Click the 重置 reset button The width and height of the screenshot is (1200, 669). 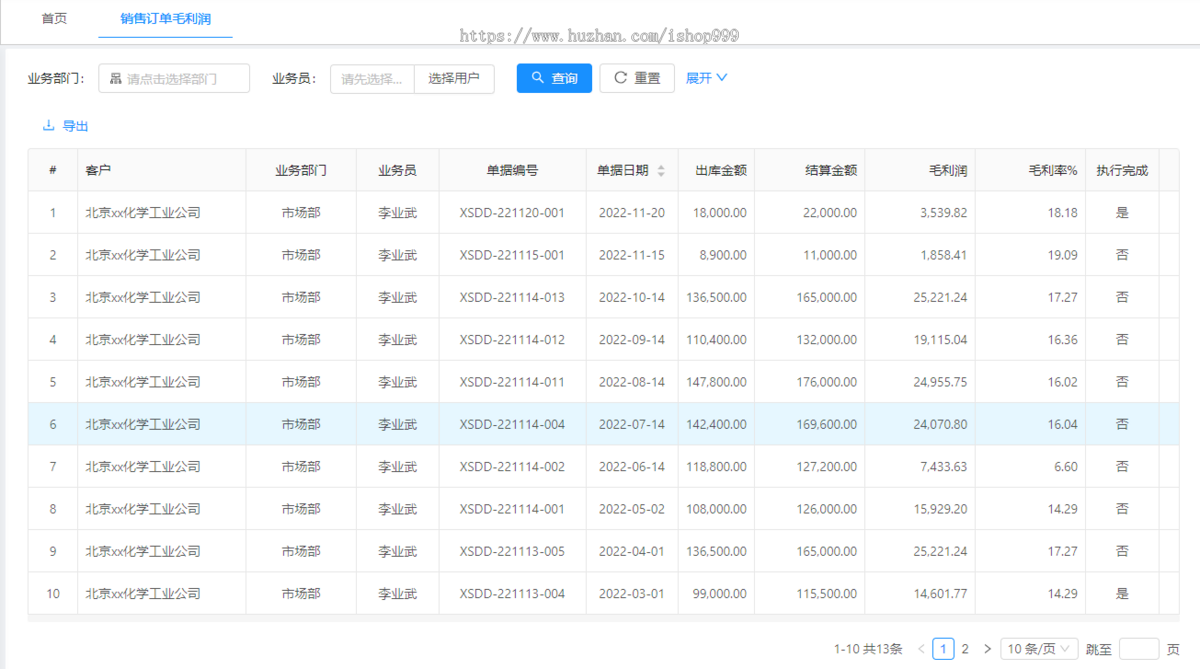tap(637, 78)
